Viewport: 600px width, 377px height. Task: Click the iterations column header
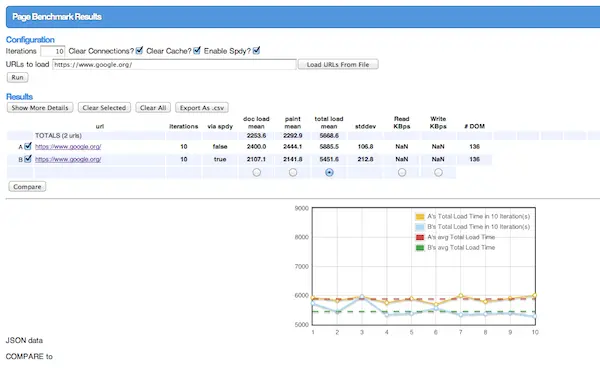coord(184,126)
